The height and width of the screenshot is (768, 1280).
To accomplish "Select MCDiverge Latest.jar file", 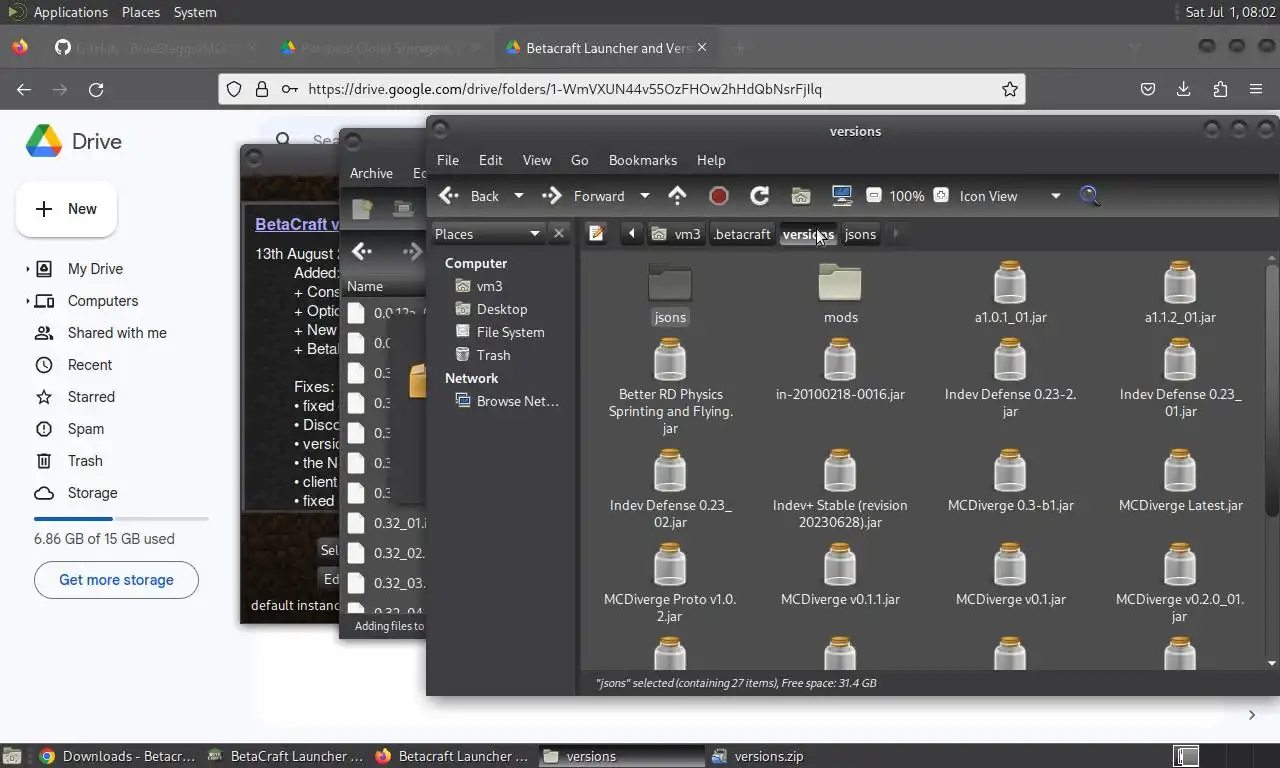I will pos(1180,481).
